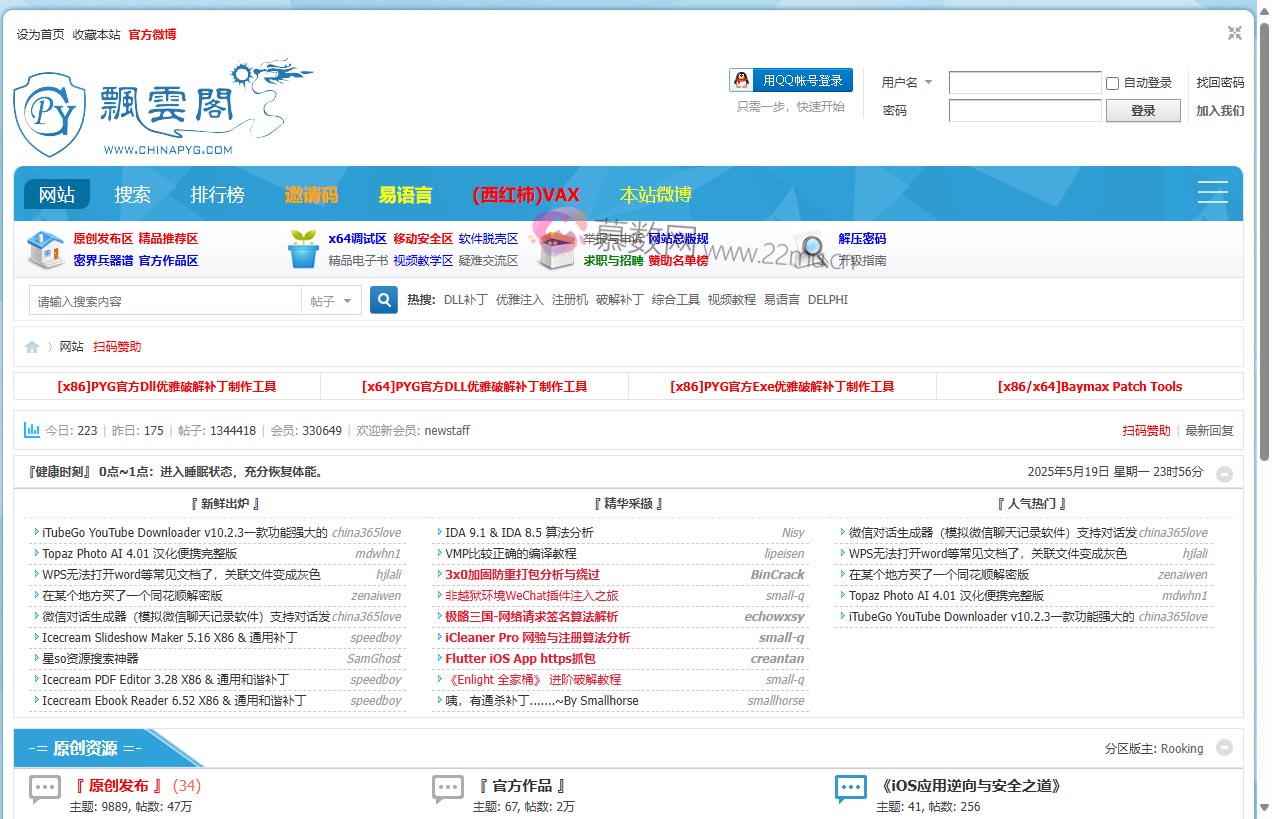Collapse the 健康时刻 section

1224,474
